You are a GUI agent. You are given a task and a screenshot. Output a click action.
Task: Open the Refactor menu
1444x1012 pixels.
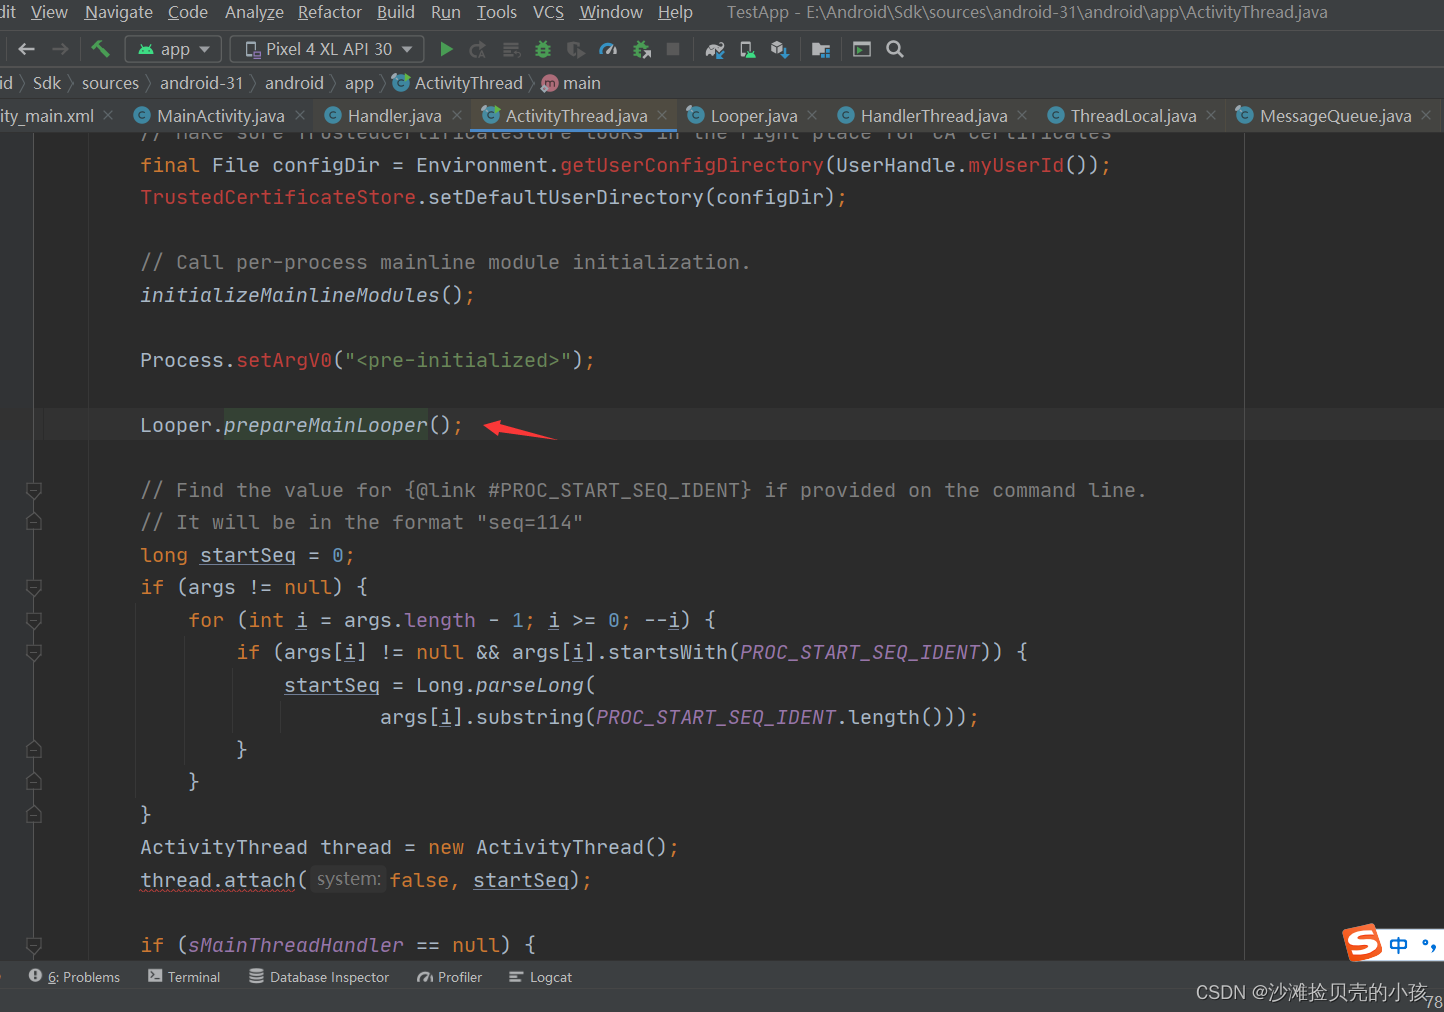[x=329, y=12]
